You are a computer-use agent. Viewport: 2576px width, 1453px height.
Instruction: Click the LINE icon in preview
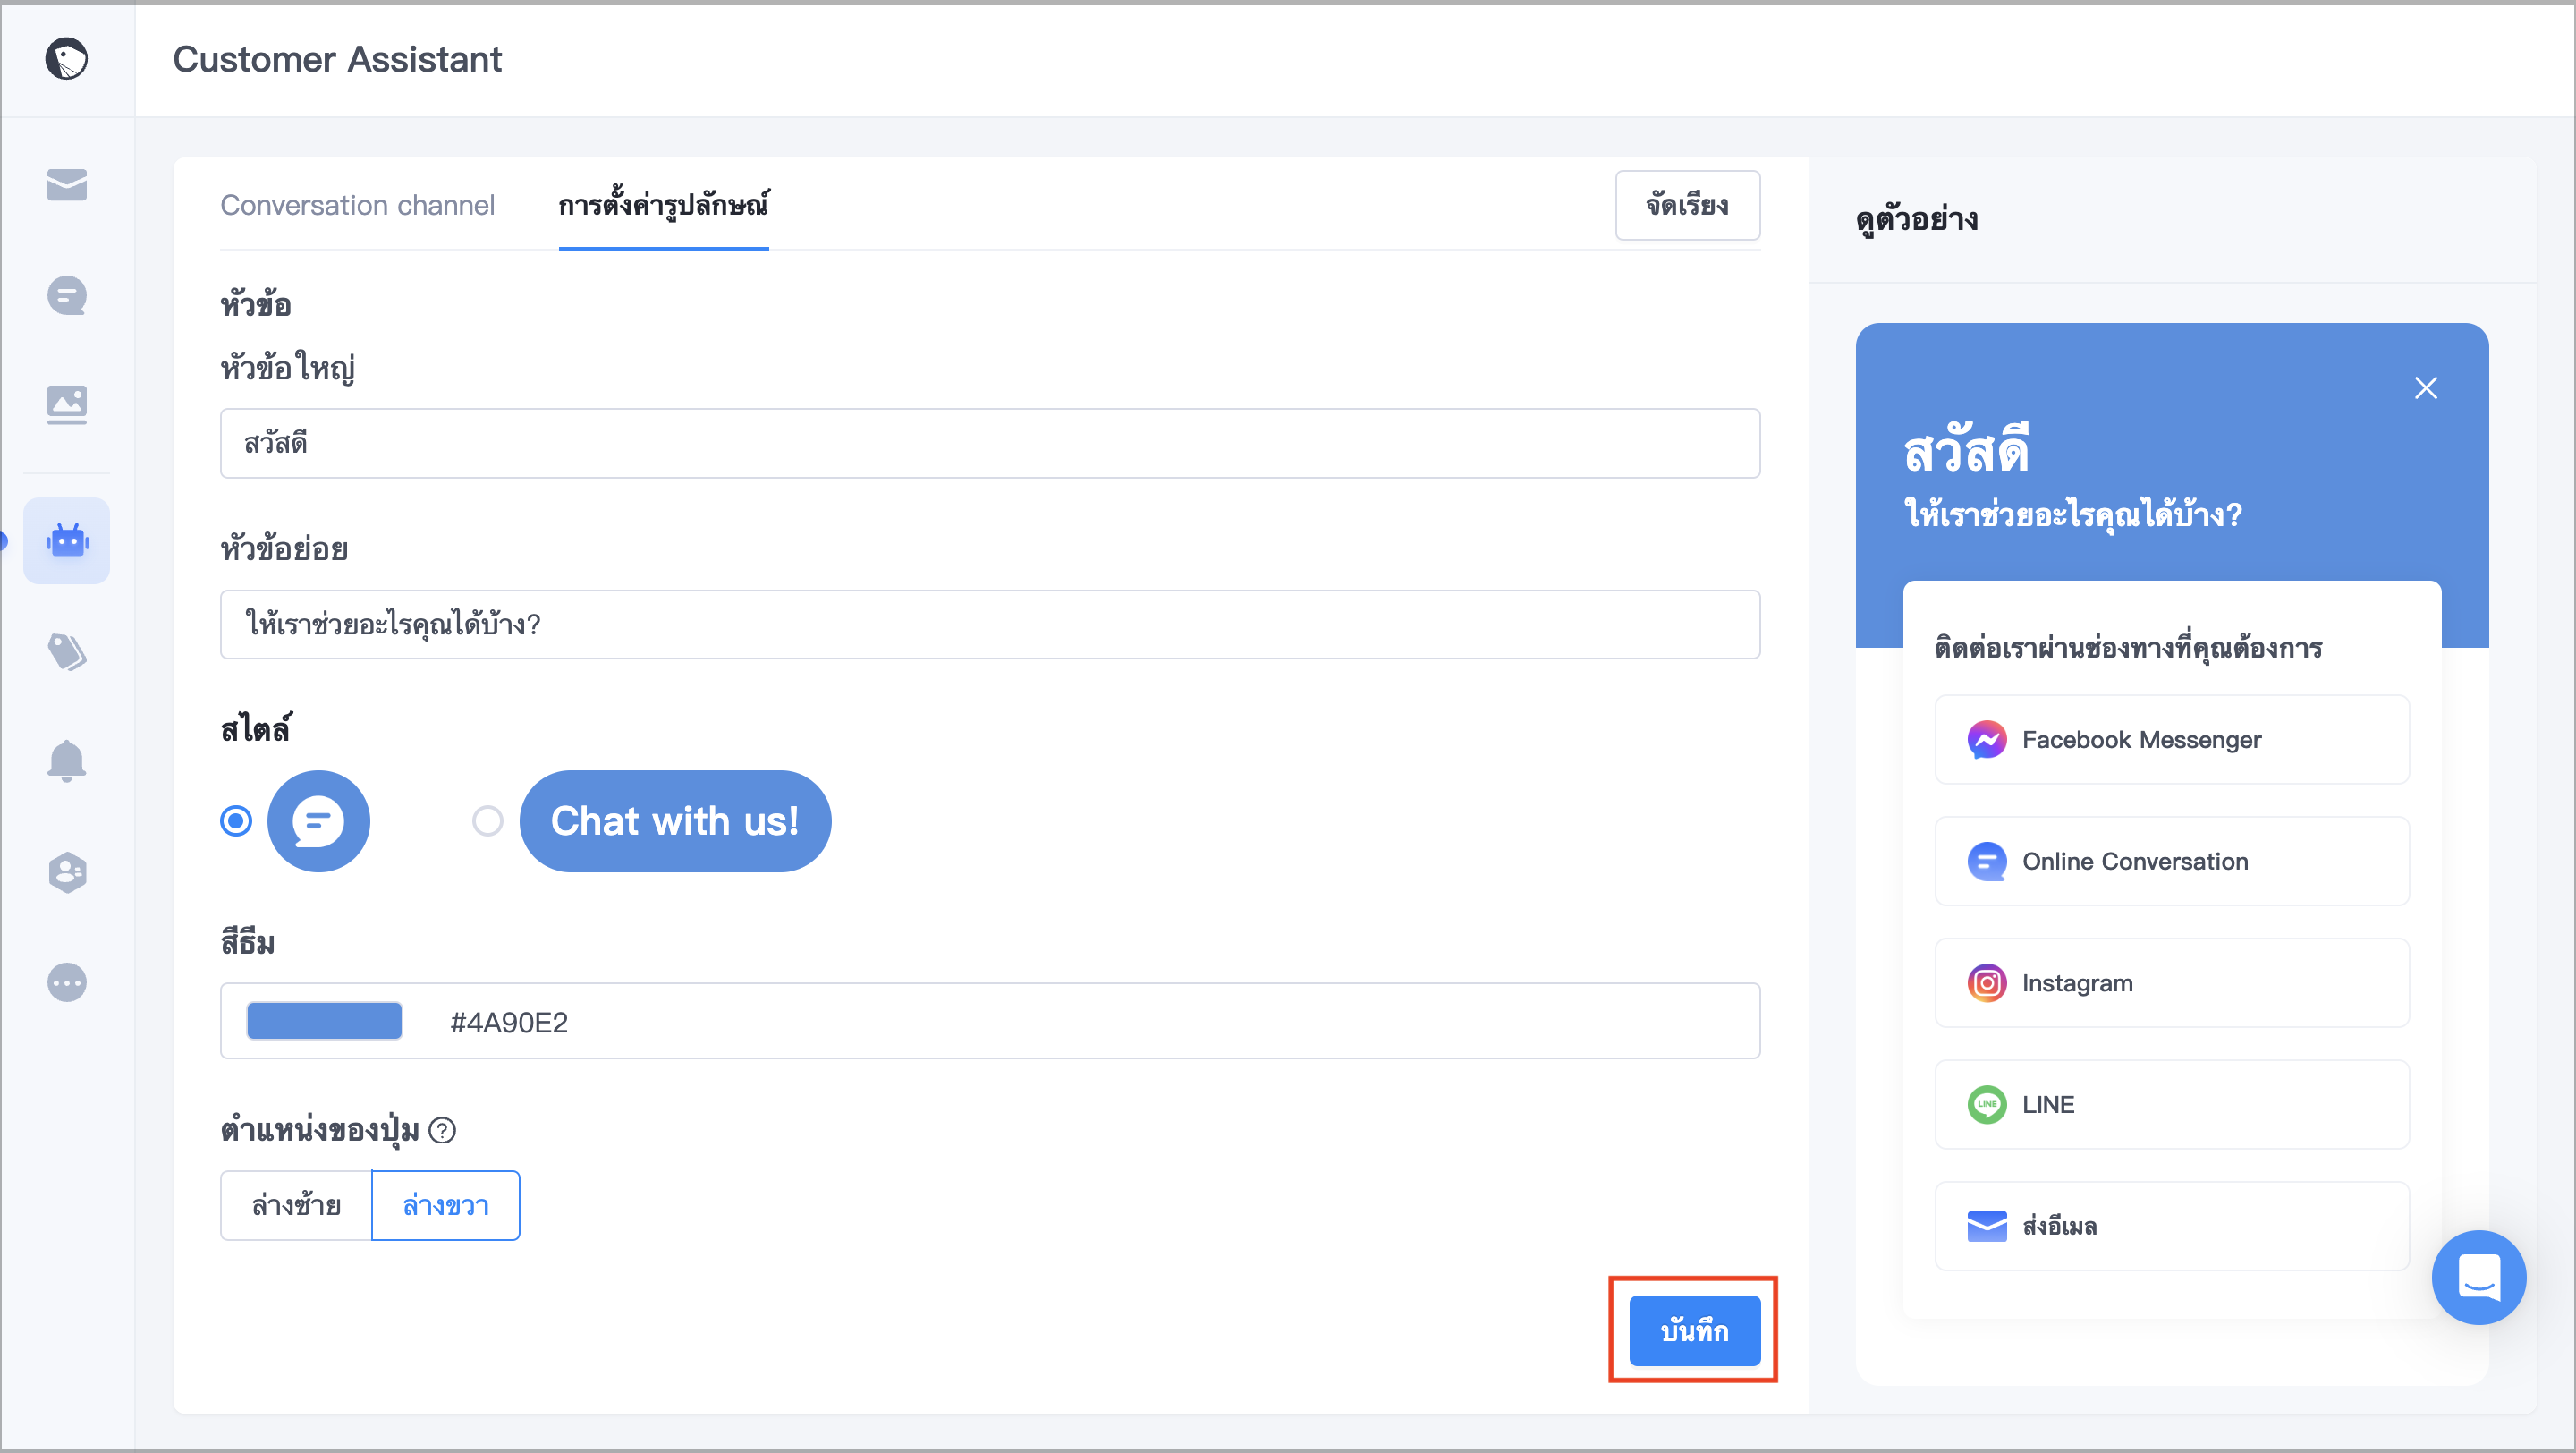1986,1104
